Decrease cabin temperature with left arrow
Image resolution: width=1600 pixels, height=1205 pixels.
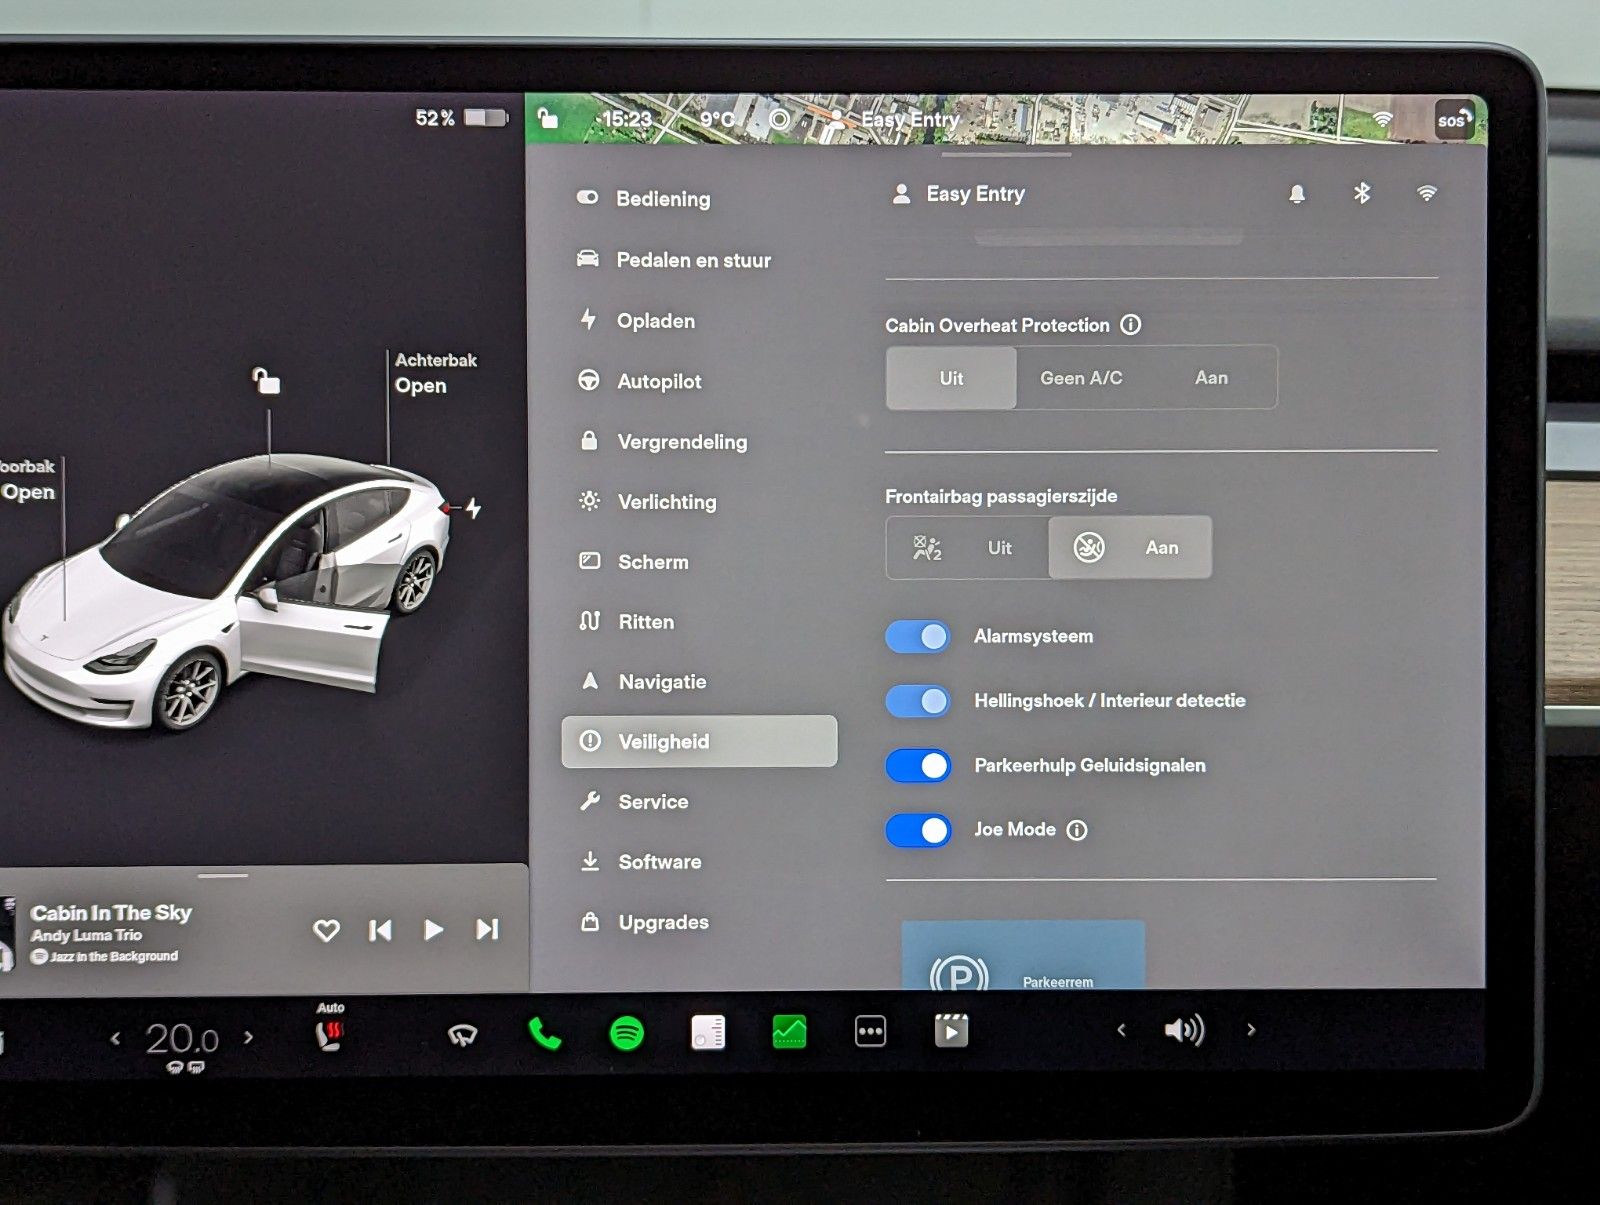click(x=116, y=1038)
